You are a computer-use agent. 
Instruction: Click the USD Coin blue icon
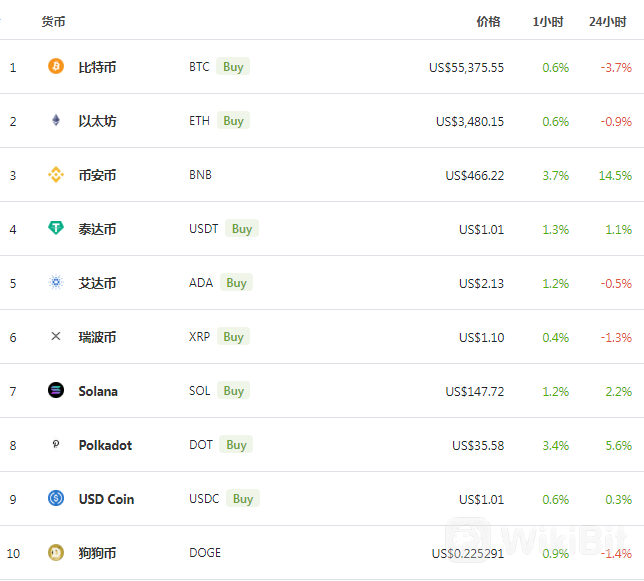(x=56, y=498)
